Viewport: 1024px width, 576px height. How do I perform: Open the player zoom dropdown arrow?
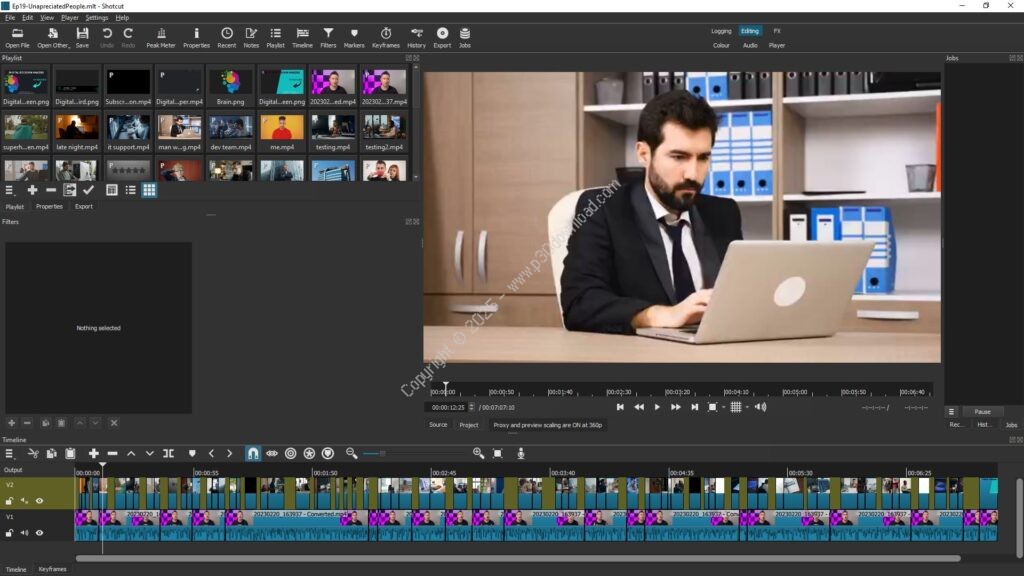pyautogui.click(x=723, y=408)
